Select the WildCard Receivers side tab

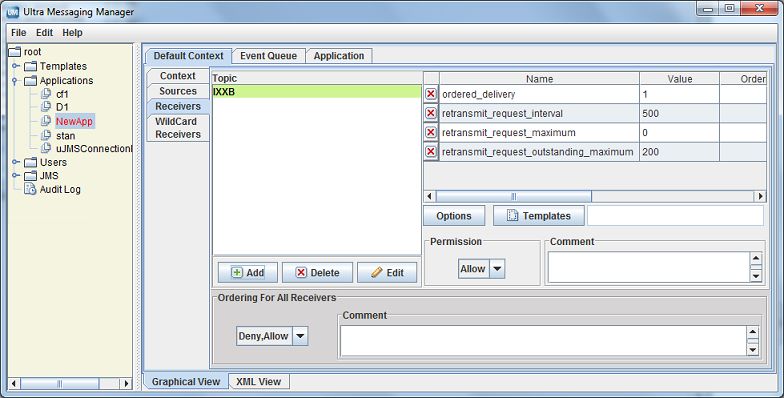pyautogui.click(x=178, y=128)
